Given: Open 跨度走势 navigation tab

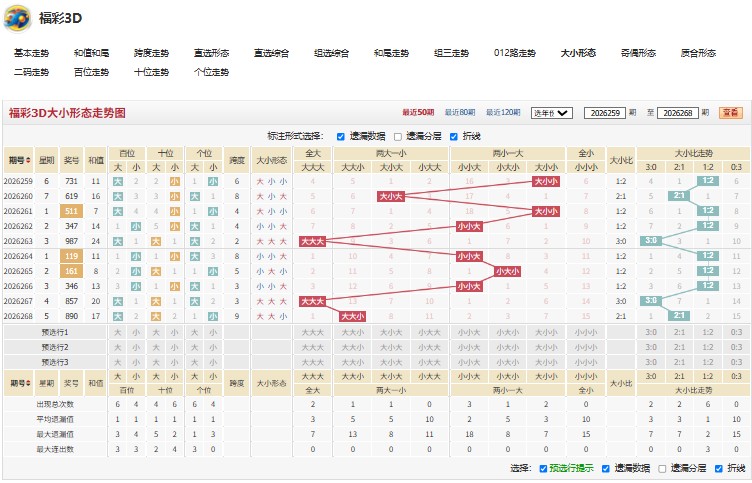Looking at the screenshot, I should [x=152, y=53].
